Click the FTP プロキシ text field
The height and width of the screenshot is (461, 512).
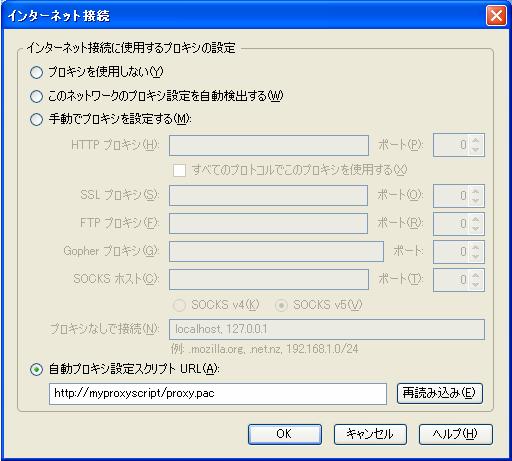(x=268, y=223)
